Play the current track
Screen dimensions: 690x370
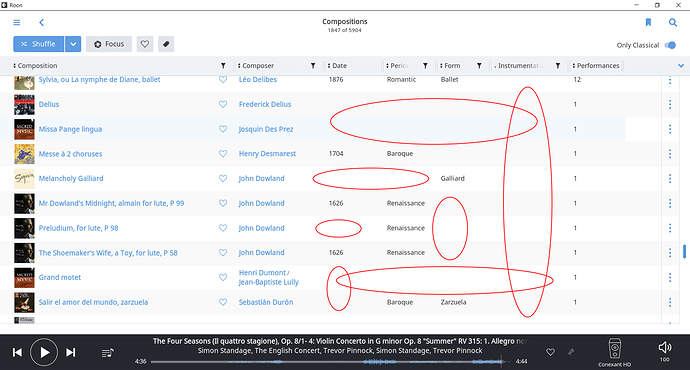tap(44, 352)
